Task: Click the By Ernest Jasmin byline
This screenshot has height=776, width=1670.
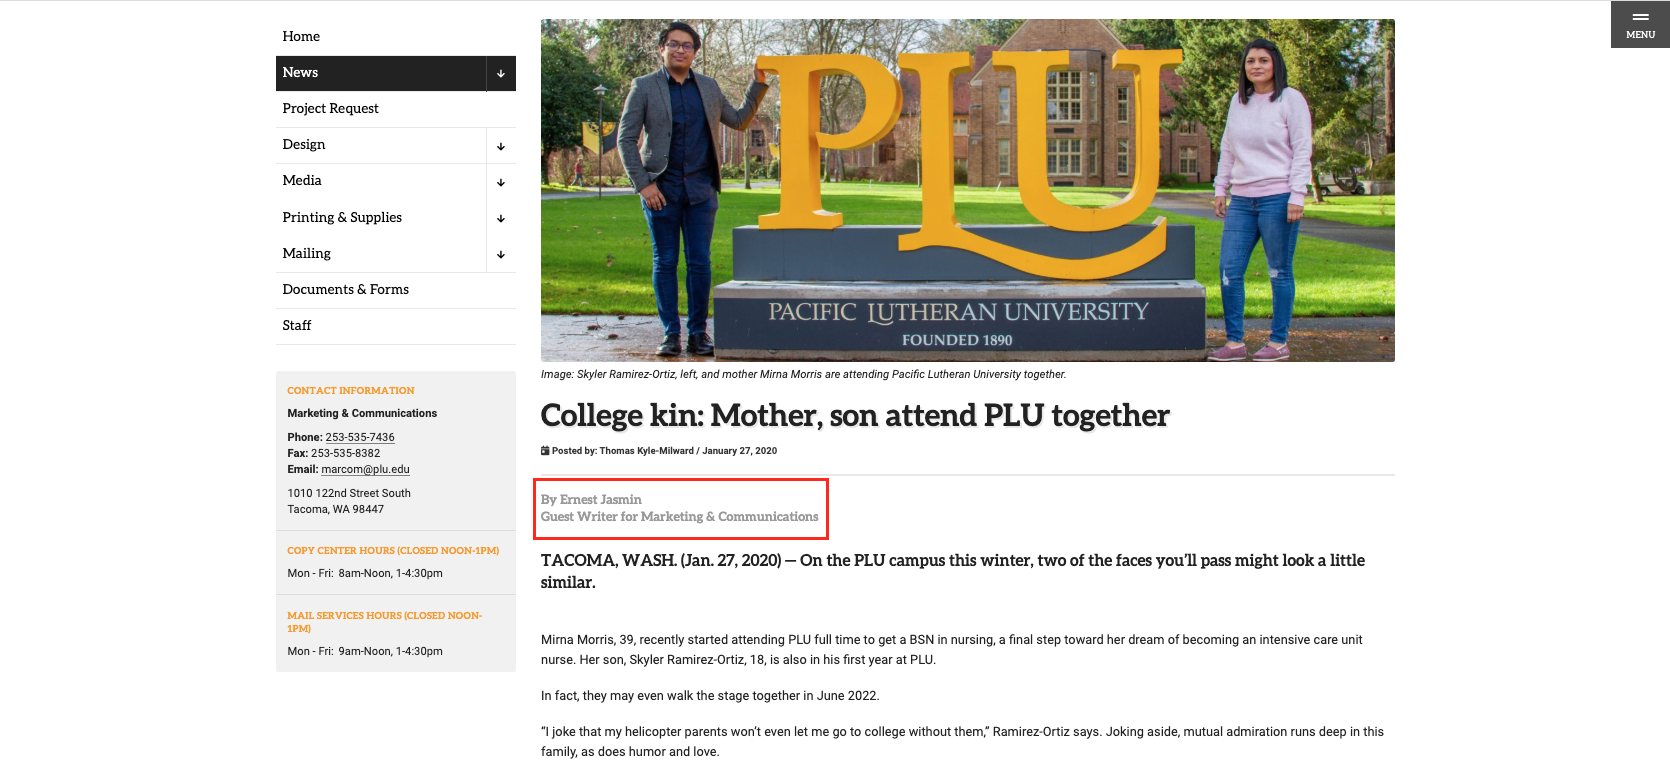Action: tap(591, 499)
